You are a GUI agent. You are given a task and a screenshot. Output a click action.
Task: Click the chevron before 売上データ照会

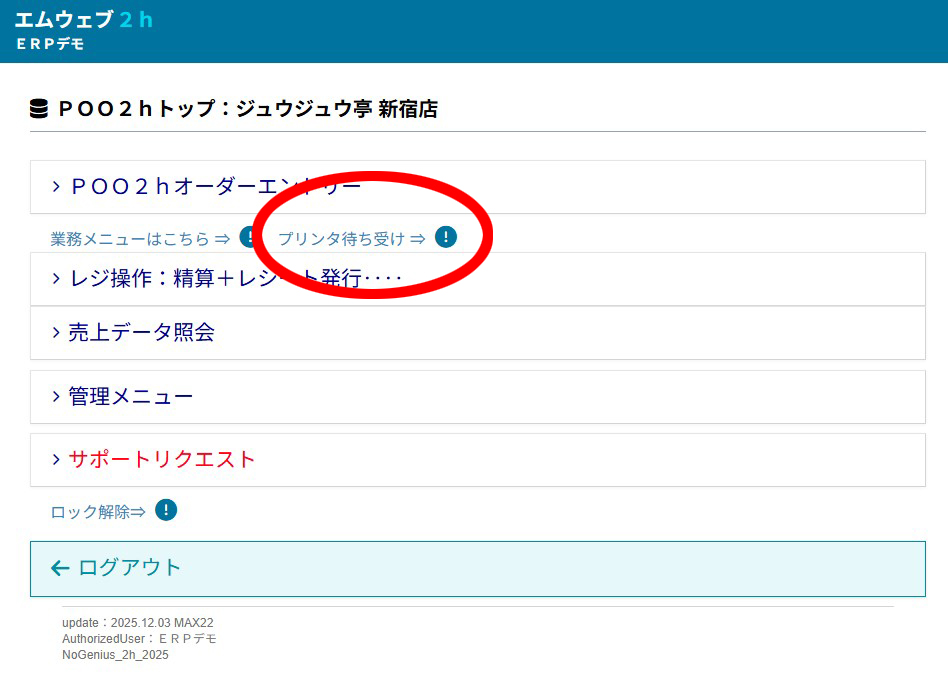pyautogui.click(x=56, y=333)
